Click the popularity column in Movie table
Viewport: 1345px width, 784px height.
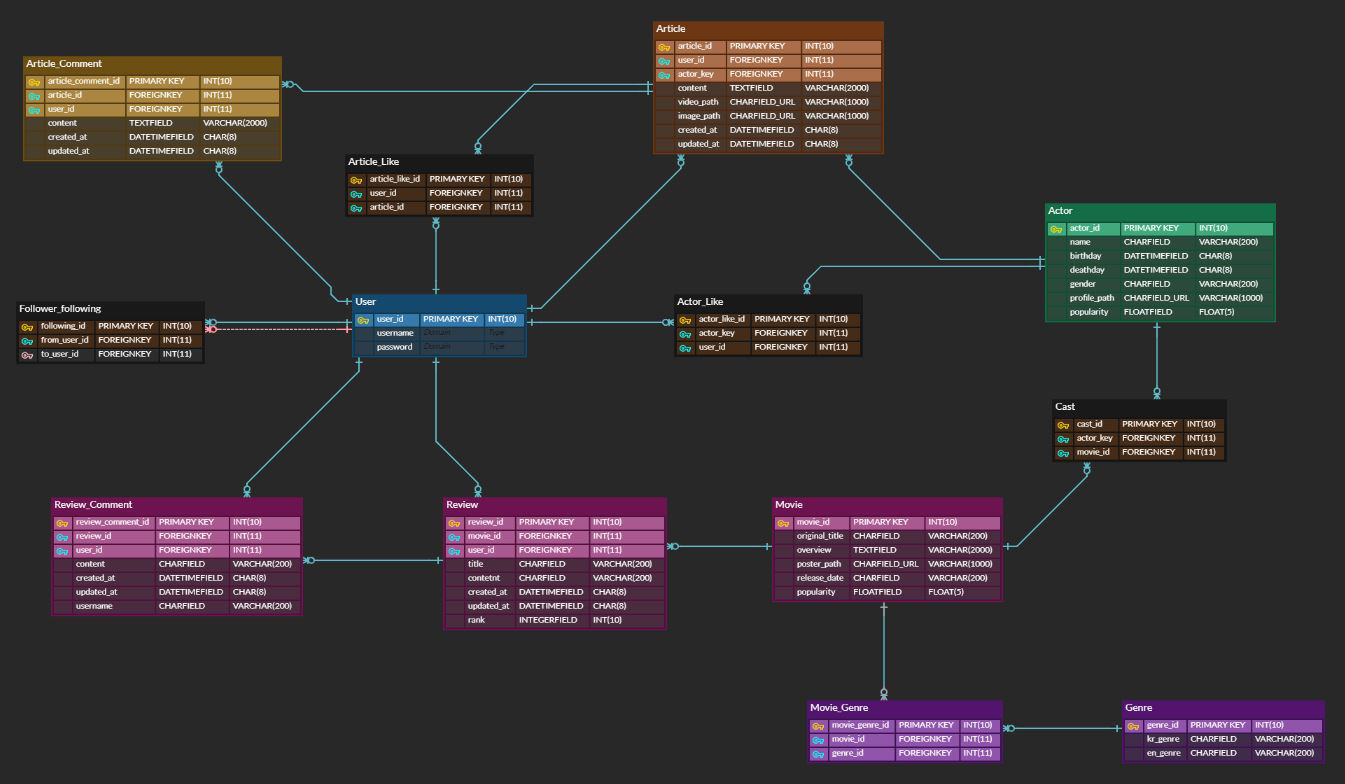816,592
